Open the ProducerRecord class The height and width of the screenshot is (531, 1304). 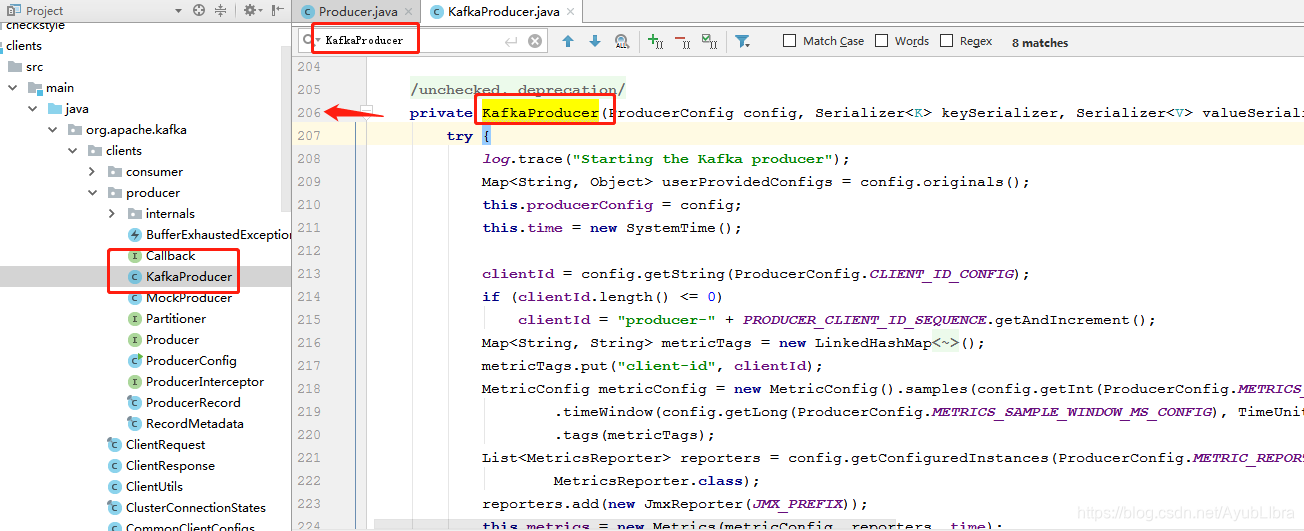tap(193, 403)
